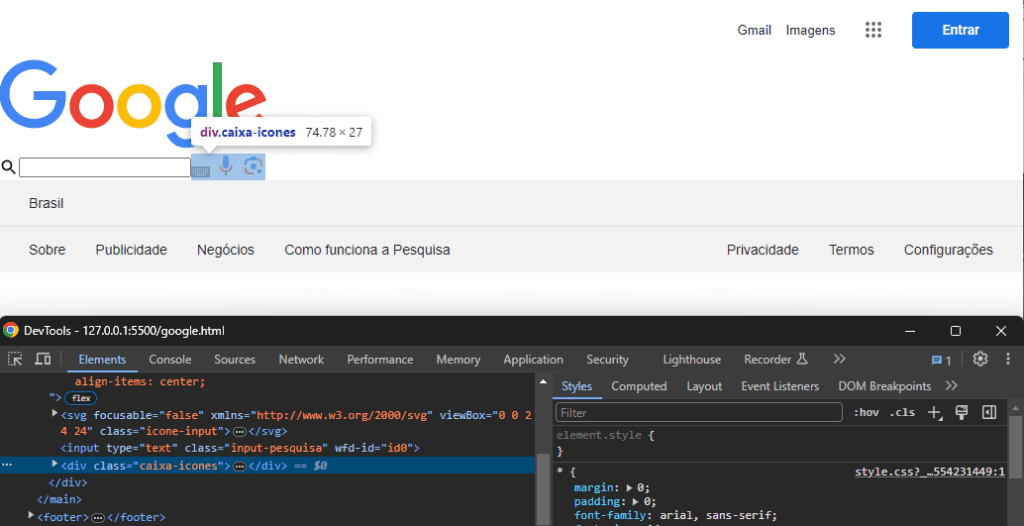
Task: Select the closing main tag row
Action: point(59,499)
